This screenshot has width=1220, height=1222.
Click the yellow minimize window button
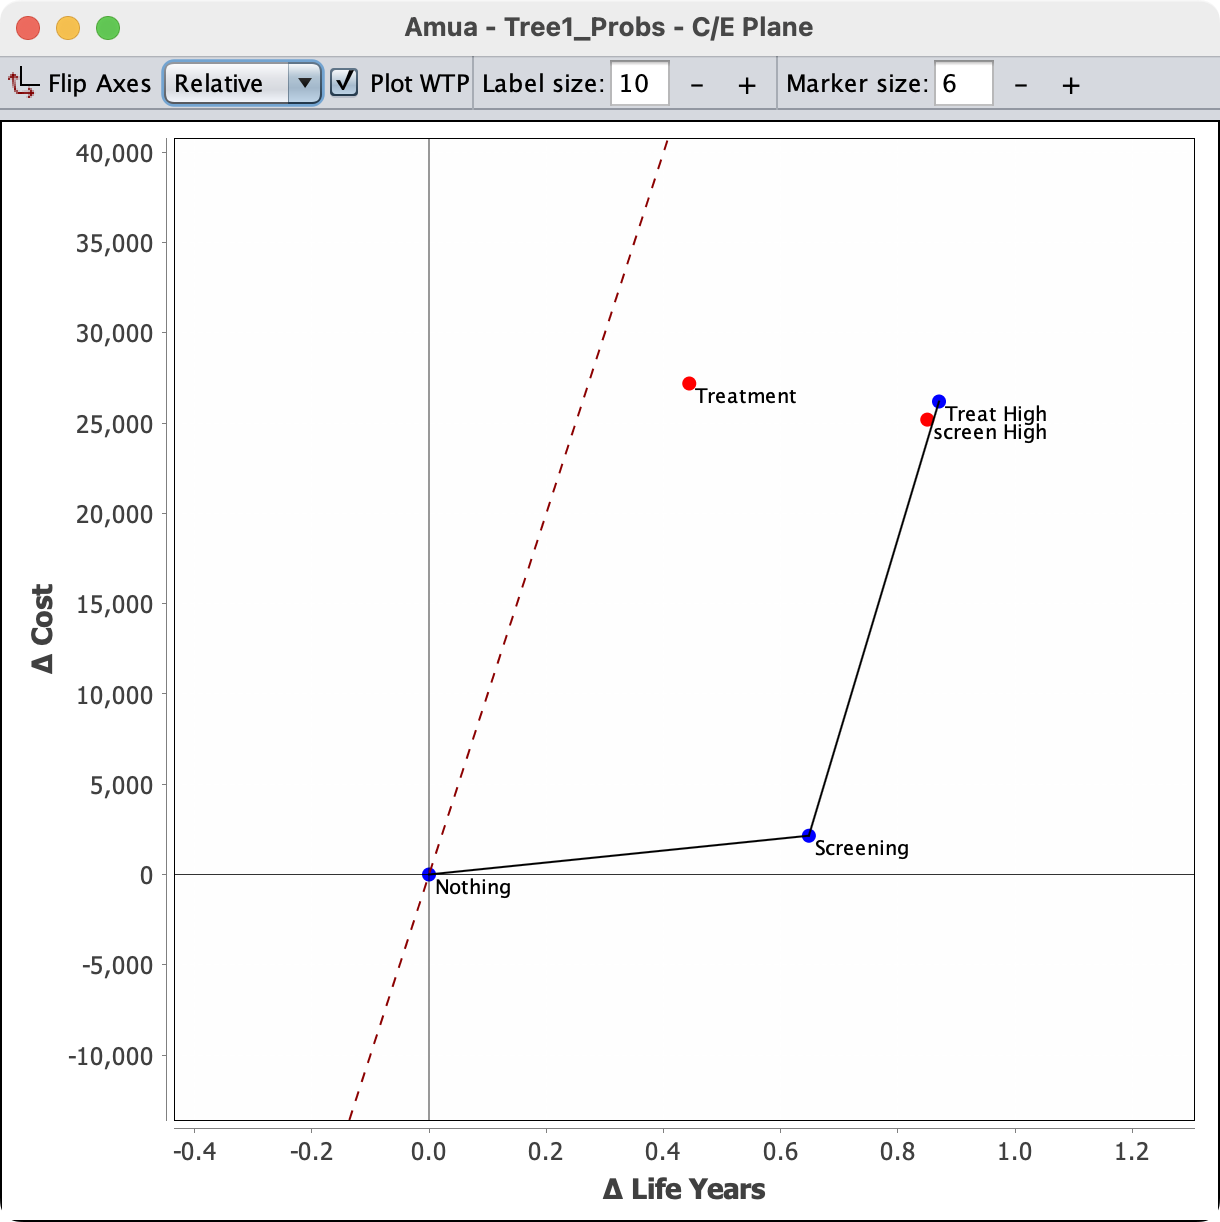[x=68, y=28]
